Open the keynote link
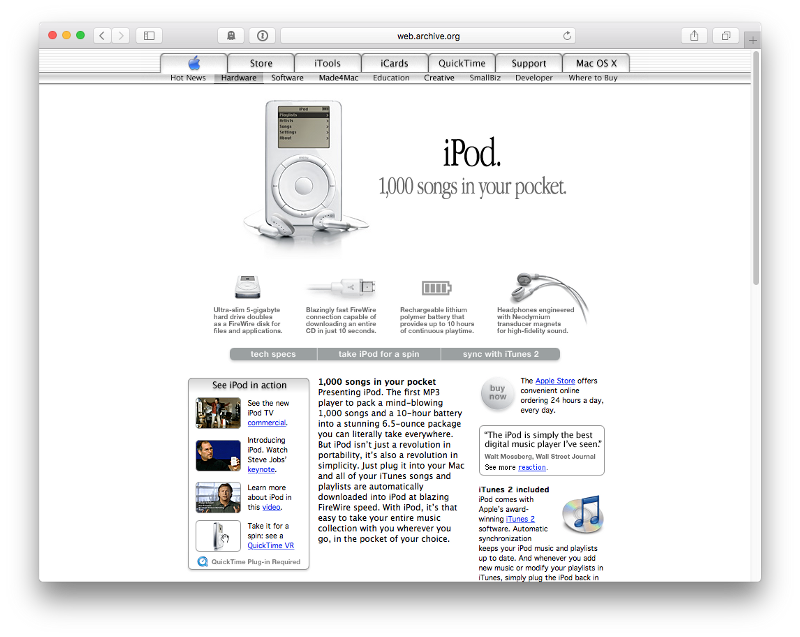The width and height of the screenshot is (800, 637). pos(261,468)
